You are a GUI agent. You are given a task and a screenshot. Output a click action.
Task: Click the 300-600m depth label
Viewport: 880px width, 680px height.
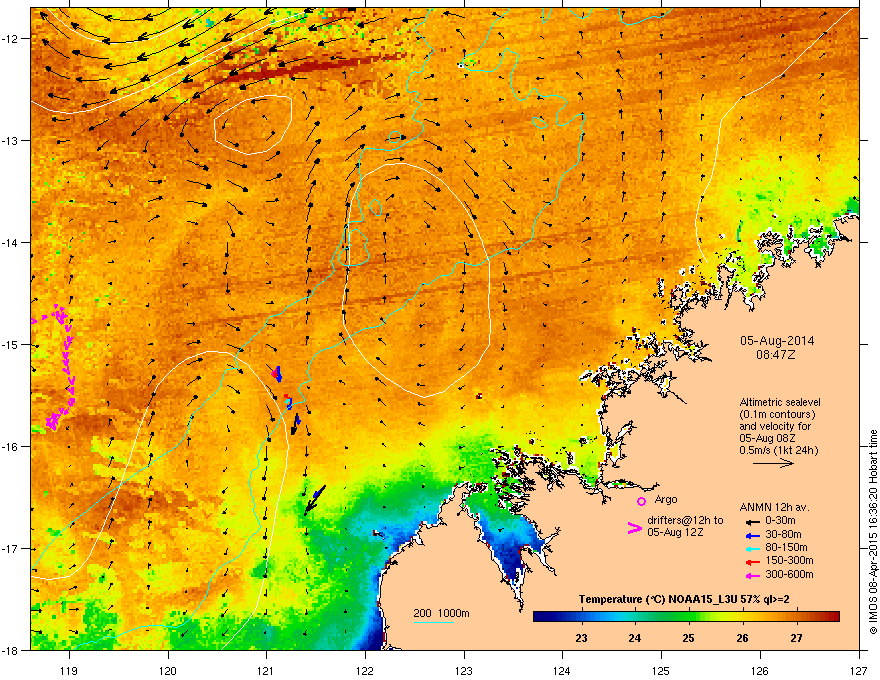click(x=789, y=575)
